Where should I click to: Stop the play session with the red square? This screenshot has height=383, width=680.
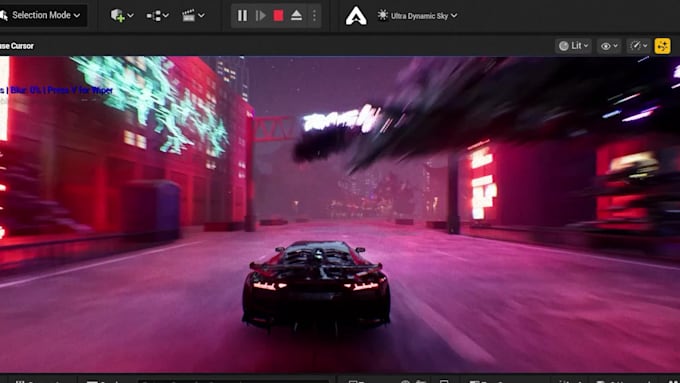[x=278, y=16]
